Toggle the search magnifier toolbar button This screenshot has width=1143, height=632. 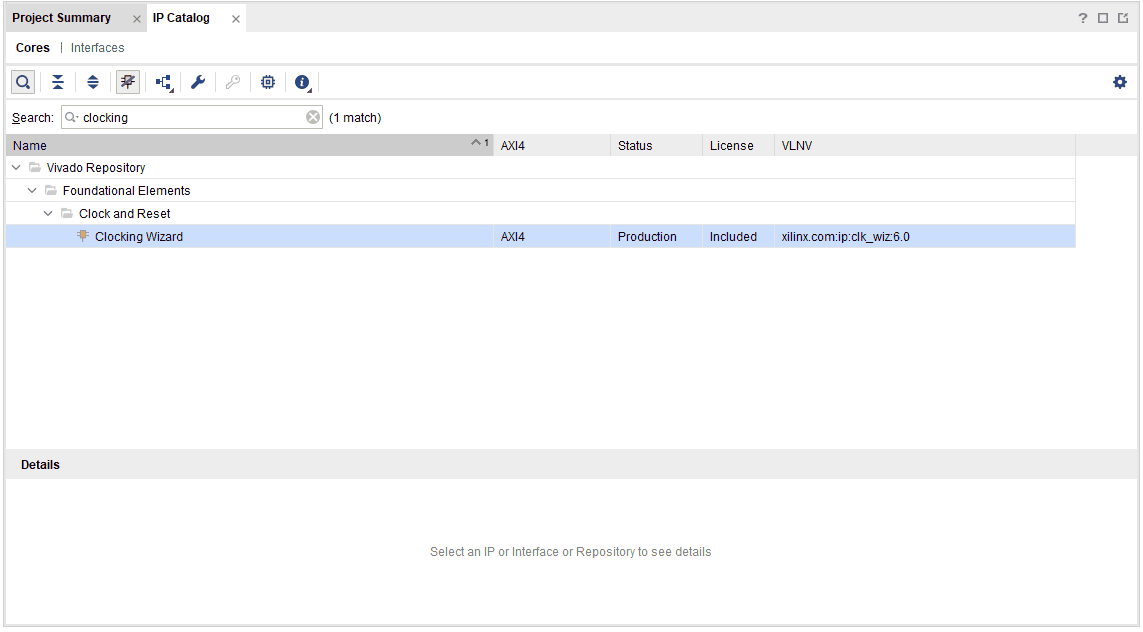(23, 82)
